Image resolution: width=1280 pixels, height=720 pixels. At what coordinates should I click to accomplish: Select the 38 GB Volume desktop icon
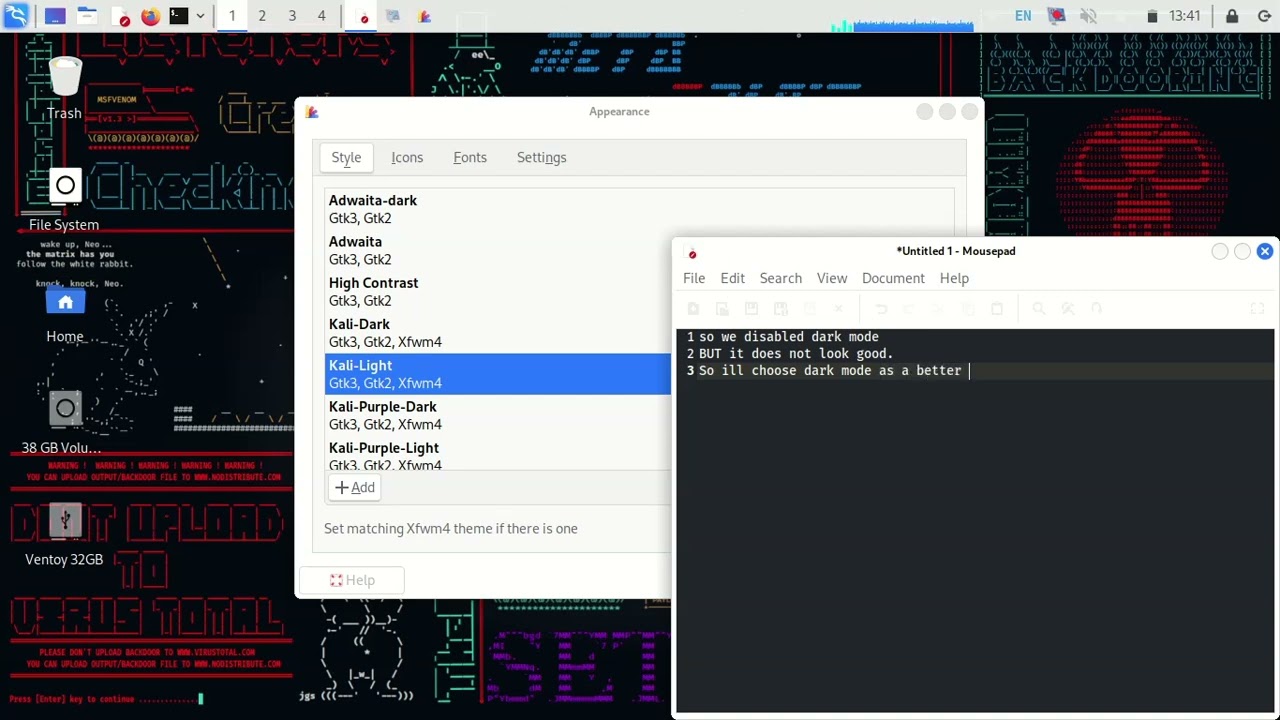click(62, 424)
